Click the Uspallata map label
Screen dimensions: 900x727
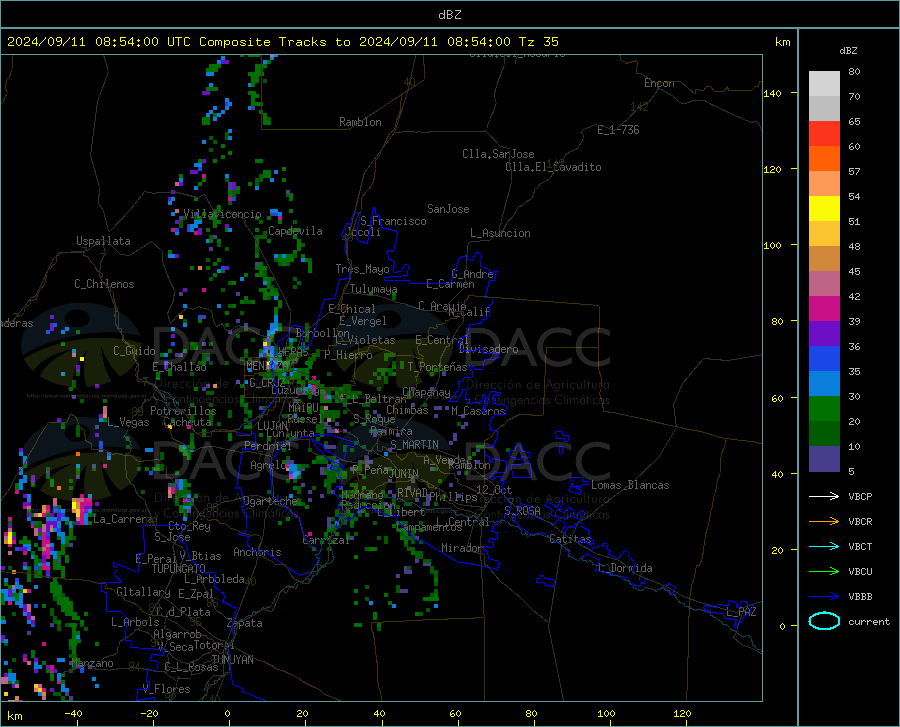pyautogui.click(x=103, y=241)
